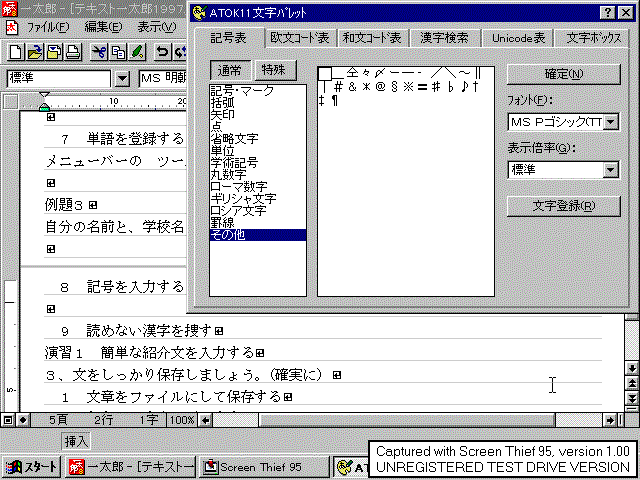The height and width of the screenshot is (480, 640).
Task: Click the vertical scrollbar down arrow in Ichitaro
Action: pyautogui.click(x=632, y=369)
